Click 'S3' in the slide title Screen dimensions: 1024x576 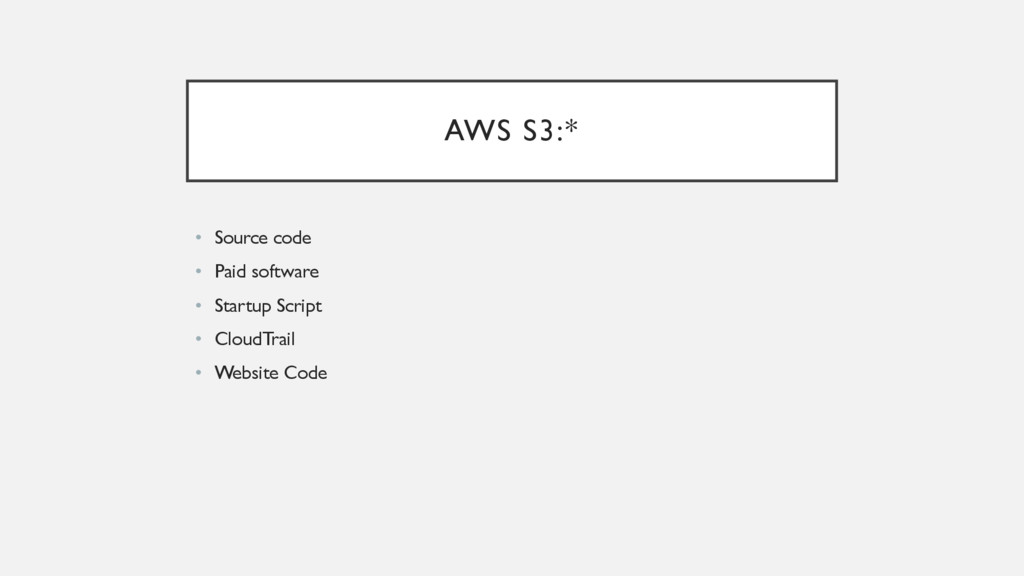point(539,131)
